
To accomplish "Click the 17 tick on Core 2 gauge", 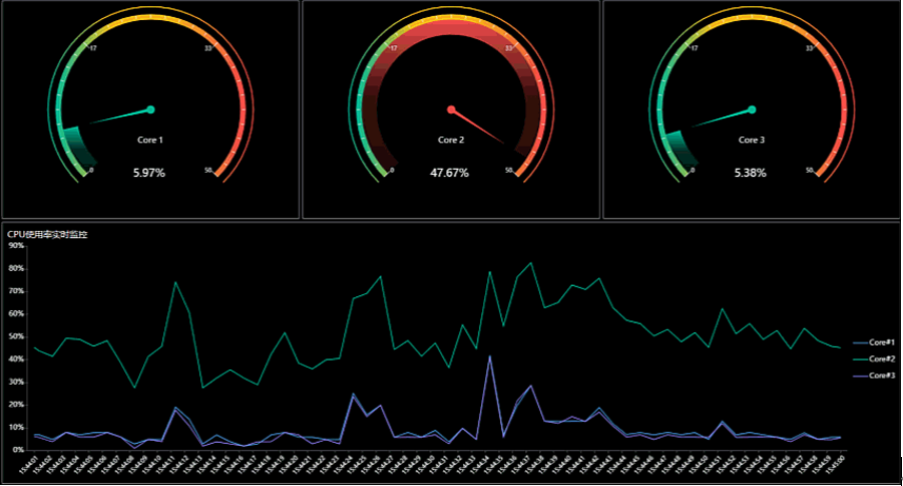I will [394, 48].
